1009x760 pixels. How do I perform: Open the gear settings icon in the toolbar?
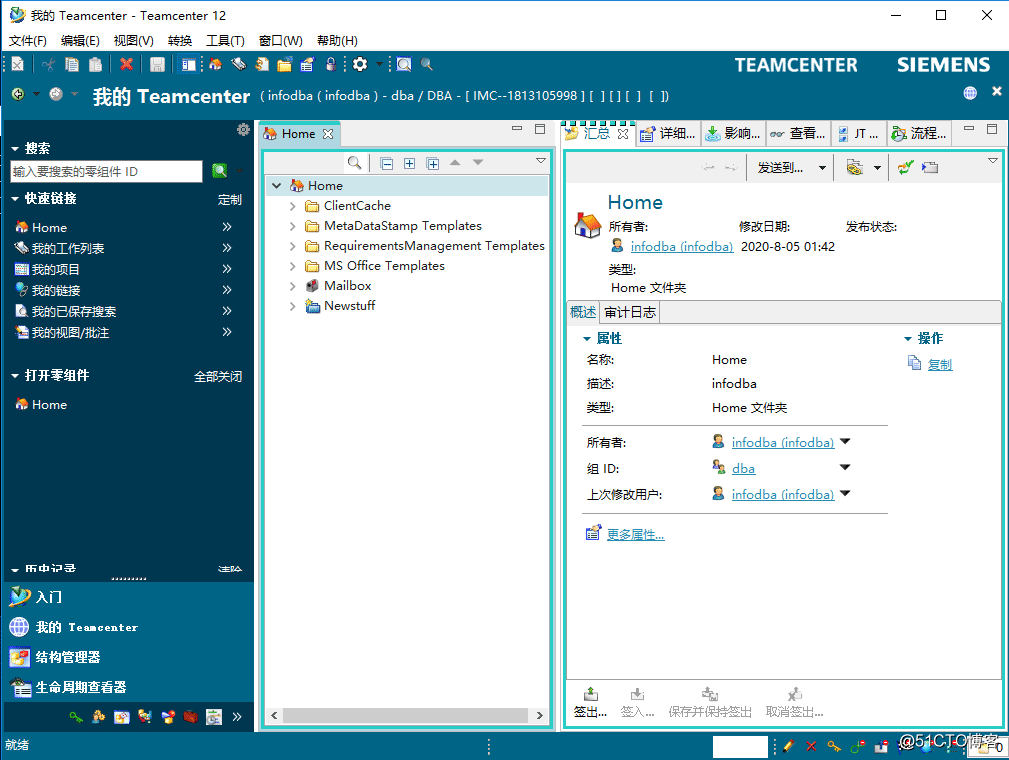point(360,64)
